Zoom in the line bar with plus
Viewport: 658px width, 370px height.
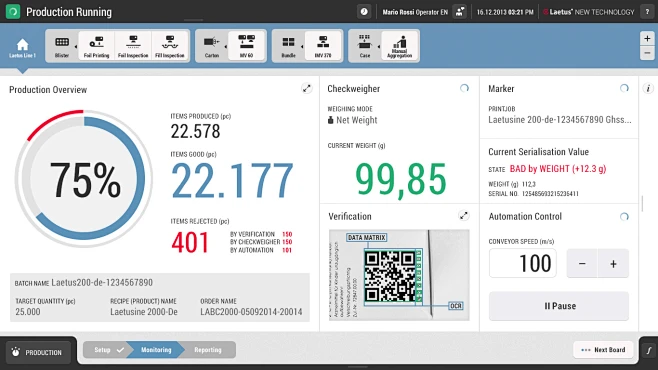[x=647, y=38]
